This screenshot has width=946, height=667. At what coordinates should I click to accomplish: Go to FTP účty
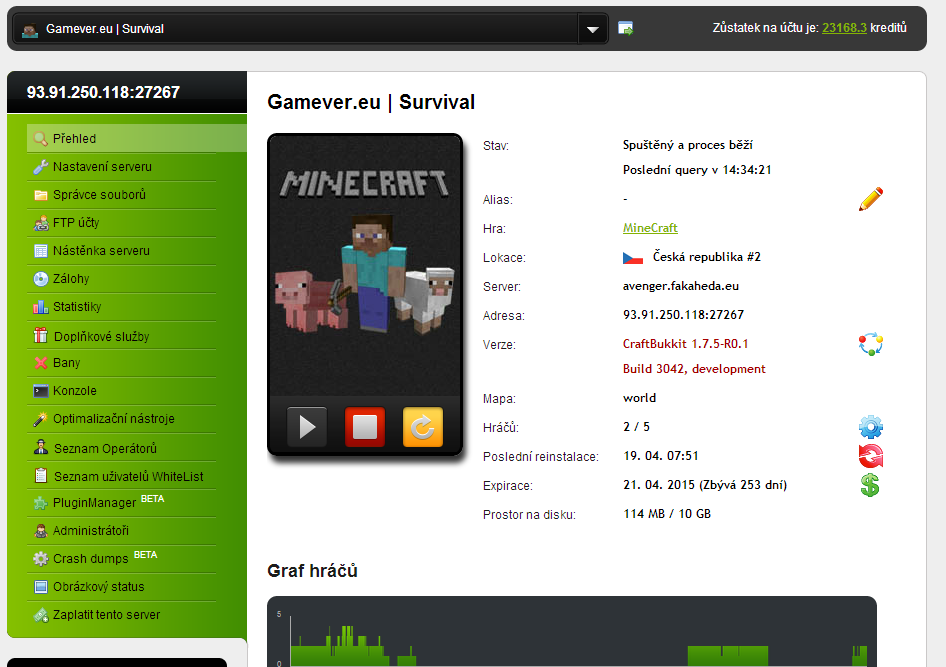click(121, 223)
